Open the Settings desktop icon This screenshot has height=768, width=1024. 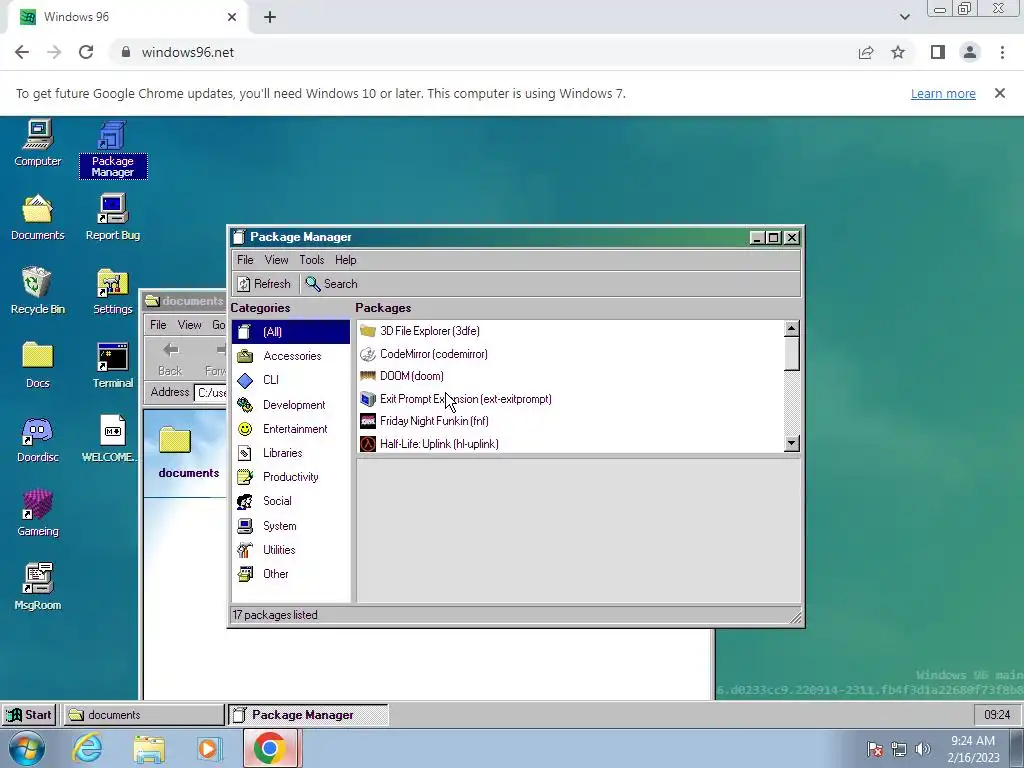pos(112,291)
